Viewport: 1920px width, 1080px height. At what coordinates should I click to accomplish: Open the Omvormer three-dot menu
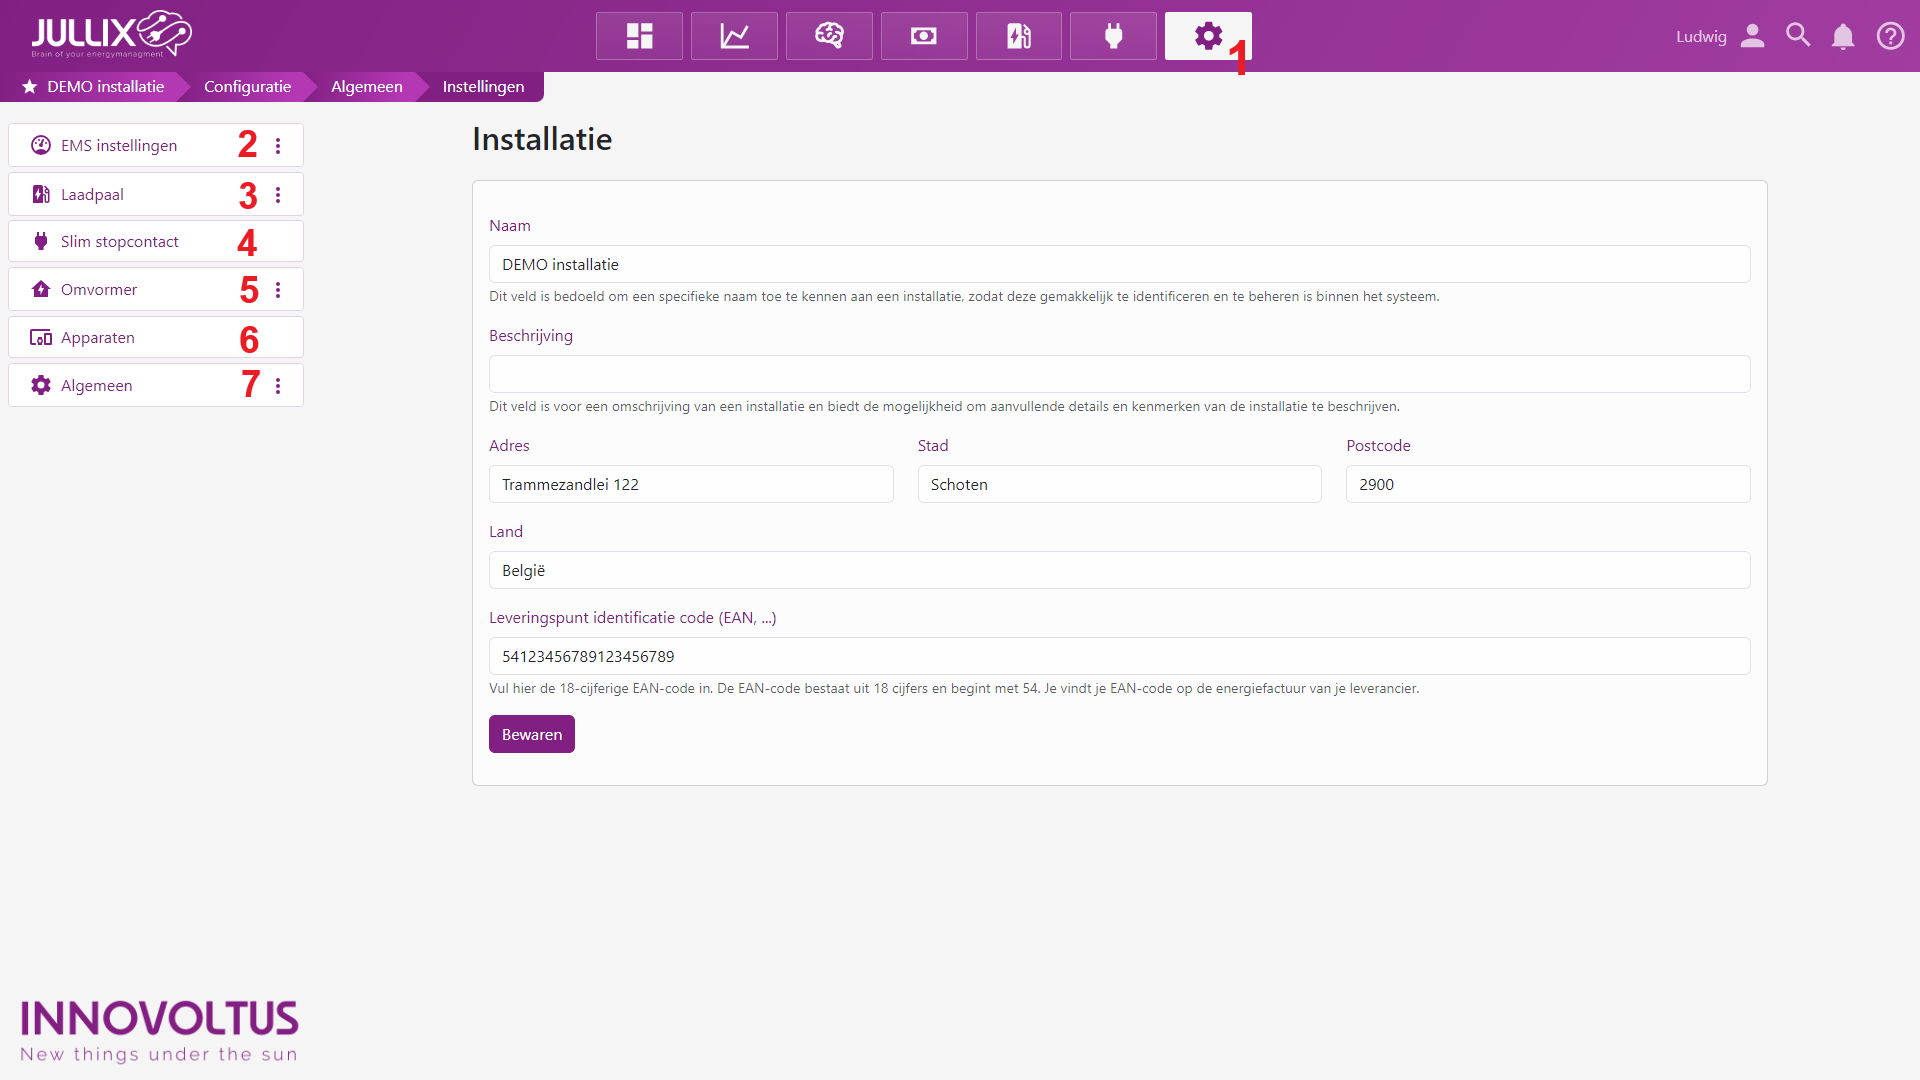coord(278,290)
